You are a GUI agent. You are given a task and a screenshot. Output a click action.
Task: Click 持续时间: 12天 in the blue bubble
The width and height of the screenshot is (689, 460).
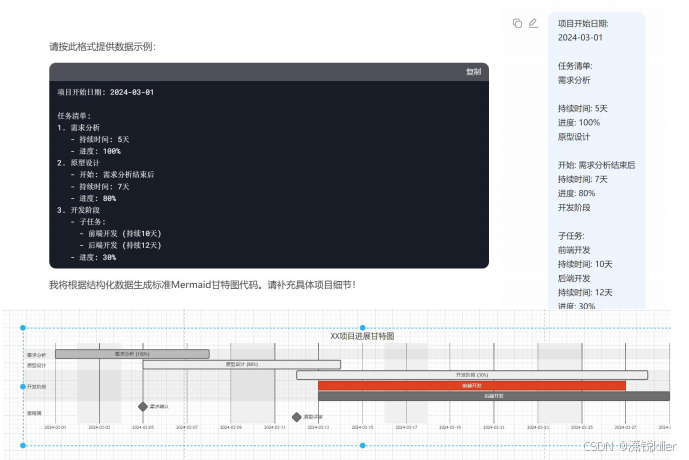pyautogui.click(x=585, y=293)
